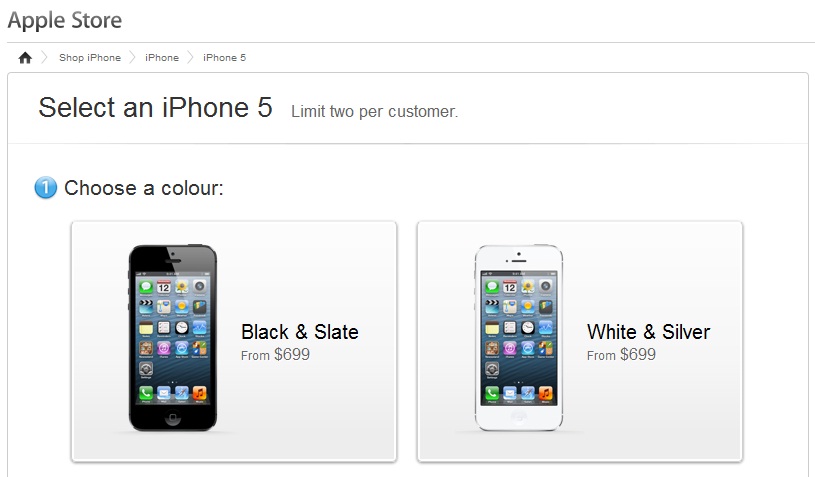Click the chevron between Shop iPhone and iPhone
815x477 pixels.
133,57
